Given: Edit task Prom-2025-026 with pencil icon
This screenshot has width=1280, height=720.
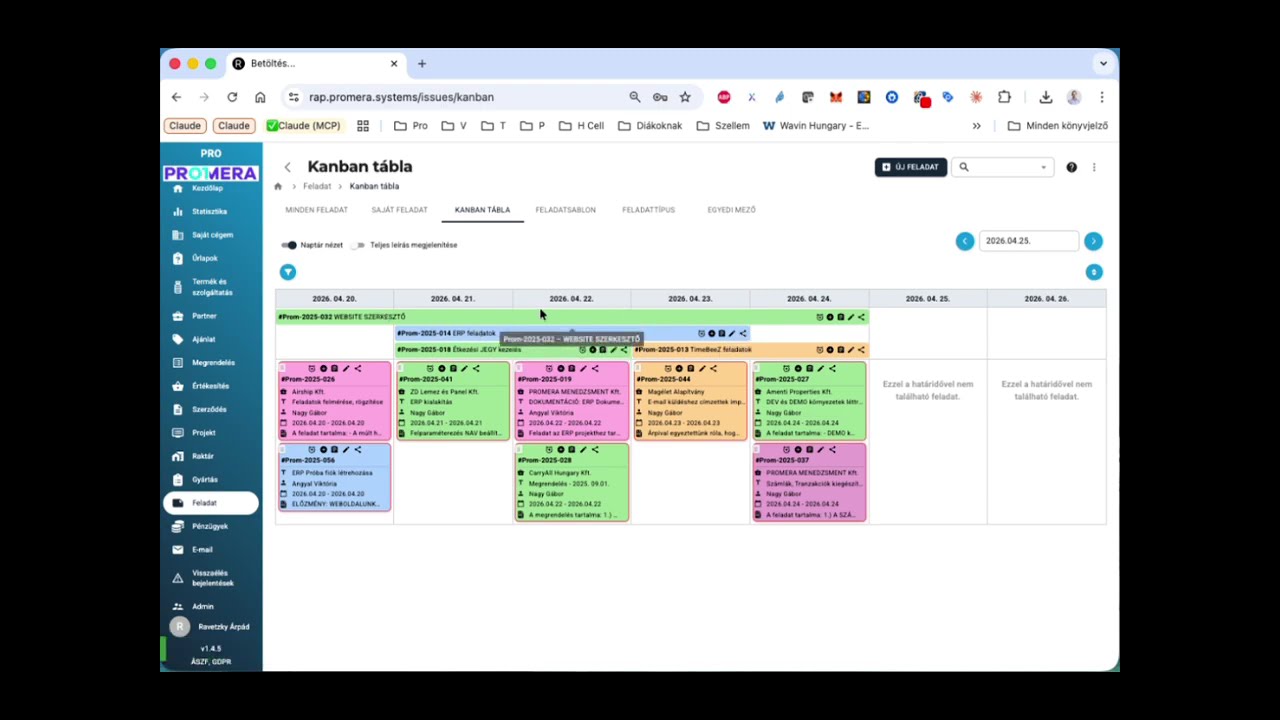Looking at the screenshot, I should tap(346, 369).
